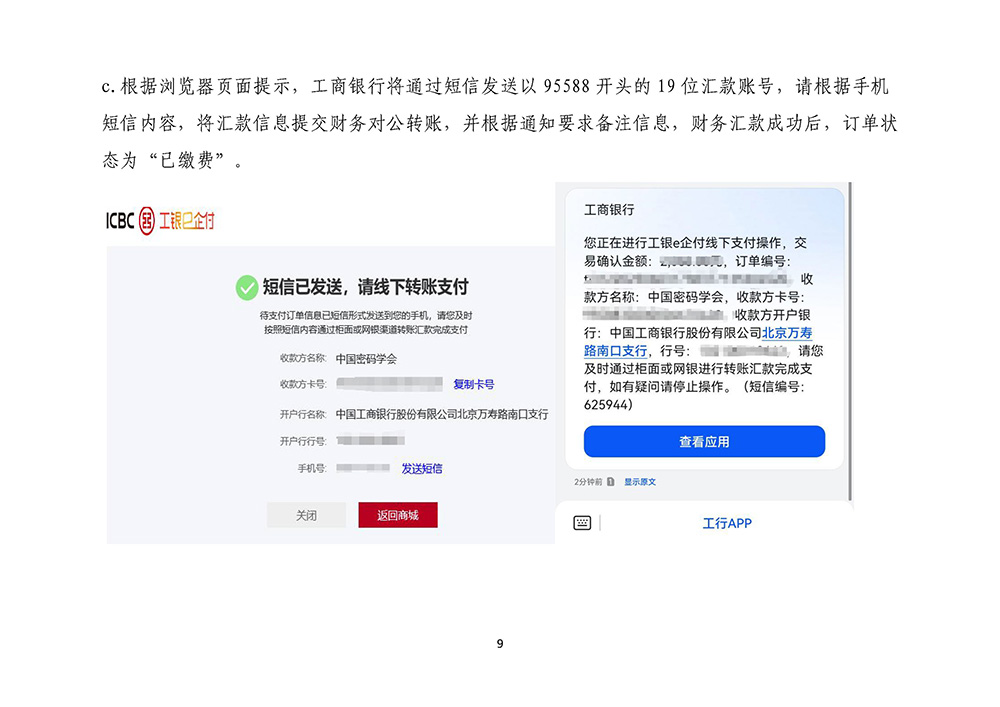Screen dimensions: 1000x707
Task: Click the grey 关闭 button
Action: (x=306, y=515)
